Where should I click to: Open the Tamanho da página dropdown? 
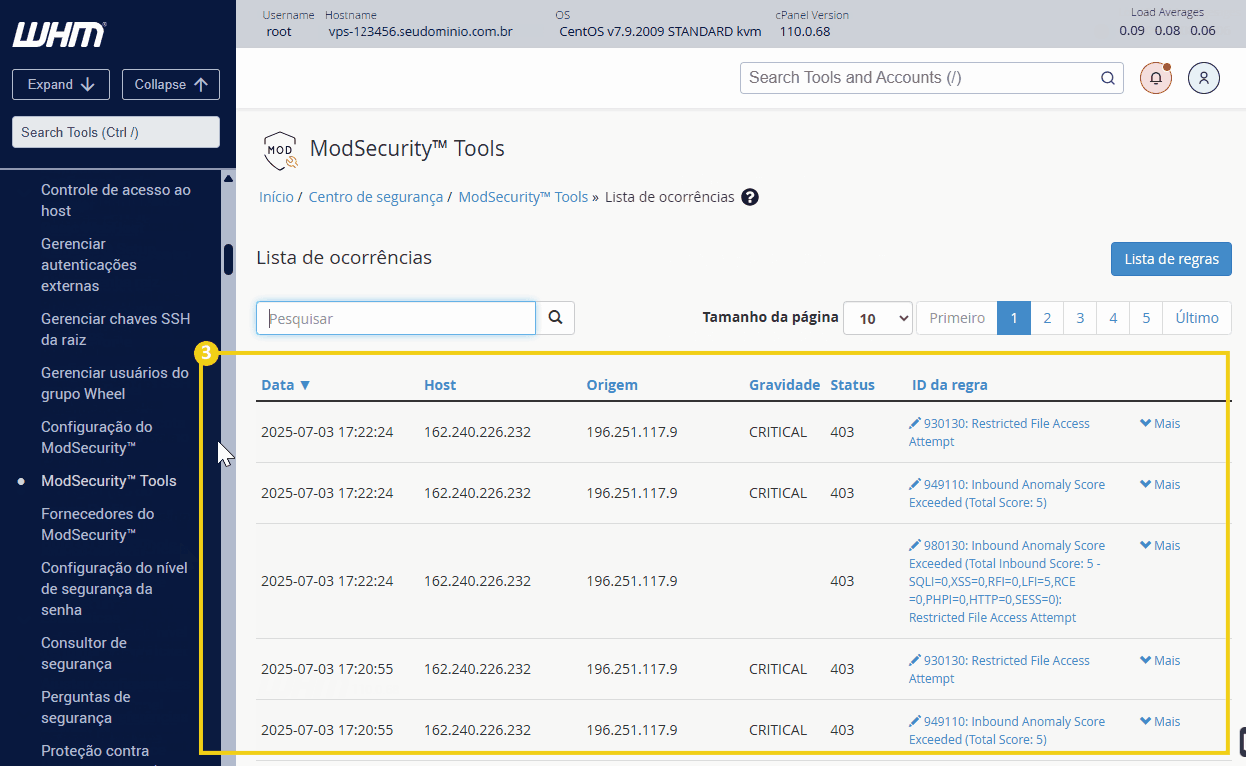[x=878, y=318]
